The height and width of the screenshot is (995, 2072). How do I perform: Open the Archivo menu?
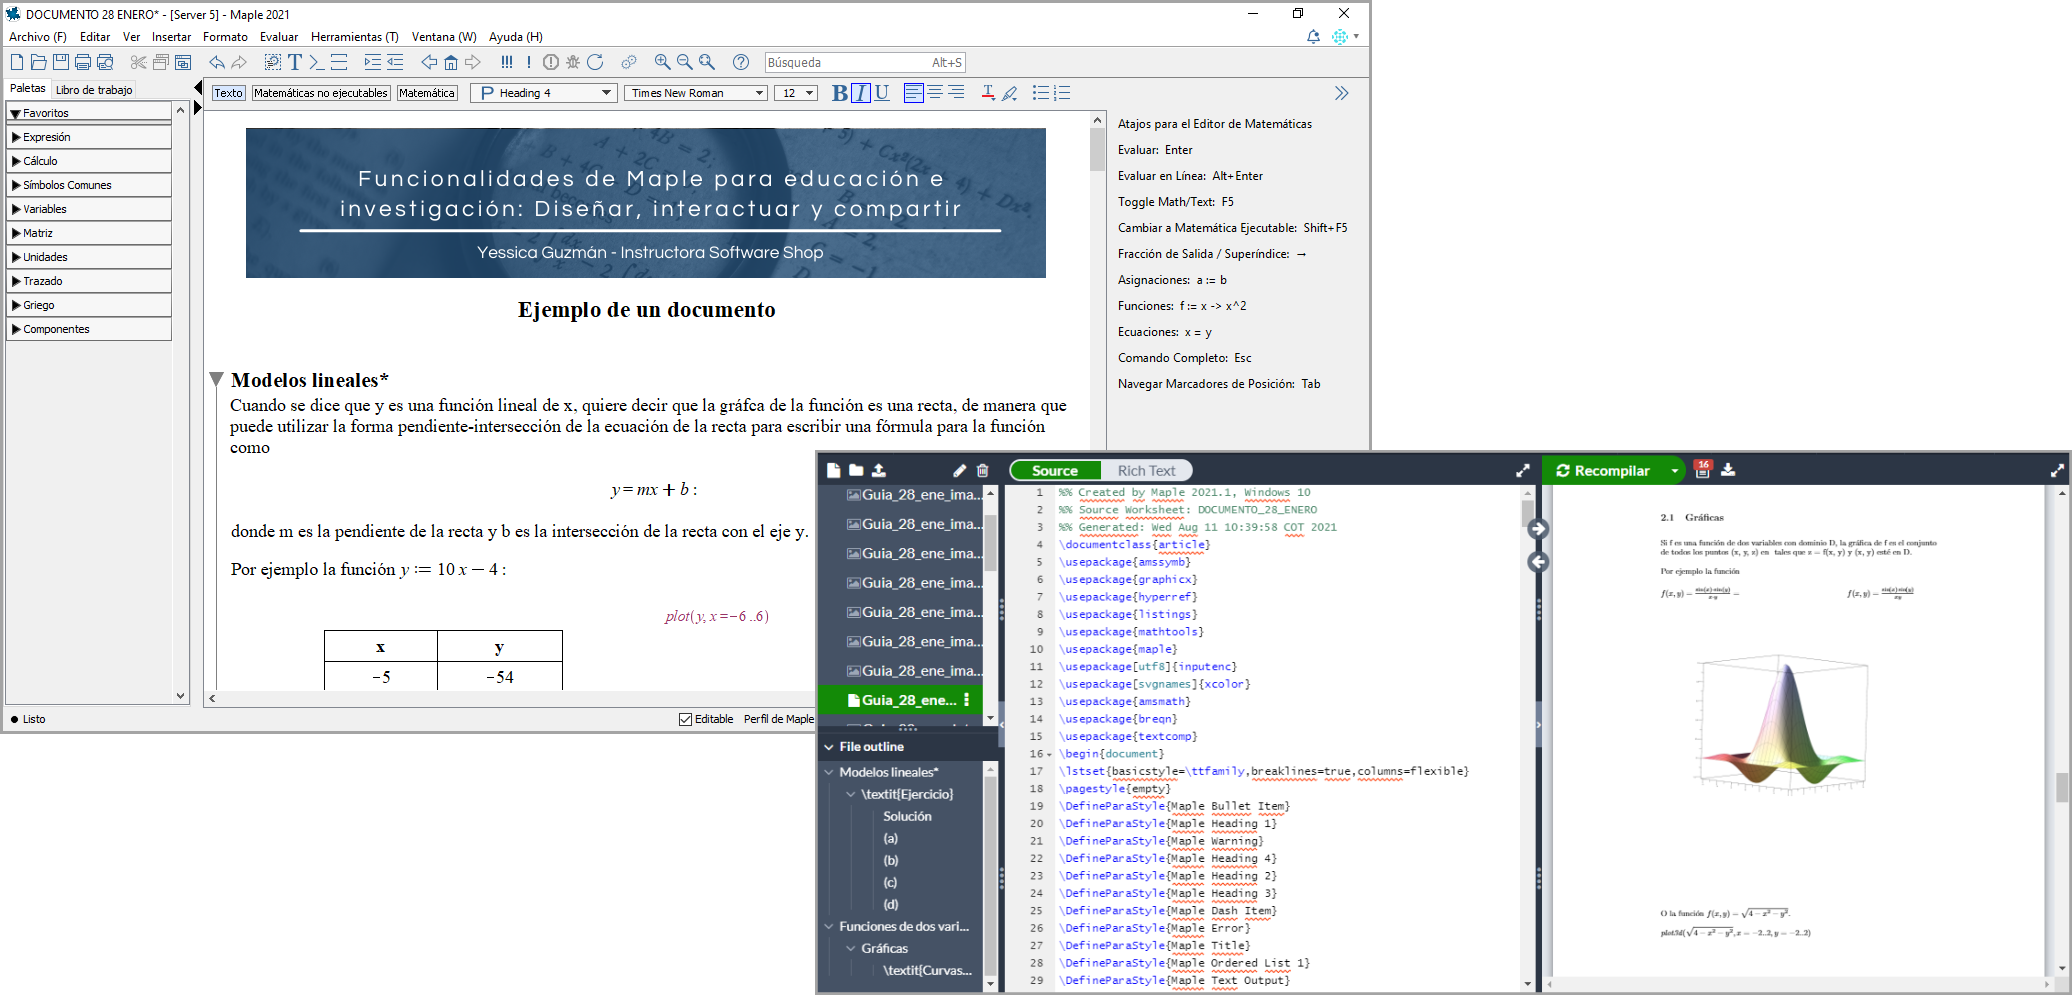(38, 37)
